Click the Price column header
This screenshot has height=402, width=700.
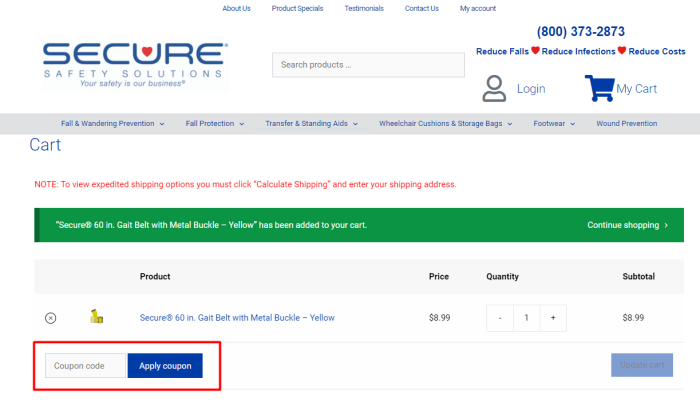point(439,276)
